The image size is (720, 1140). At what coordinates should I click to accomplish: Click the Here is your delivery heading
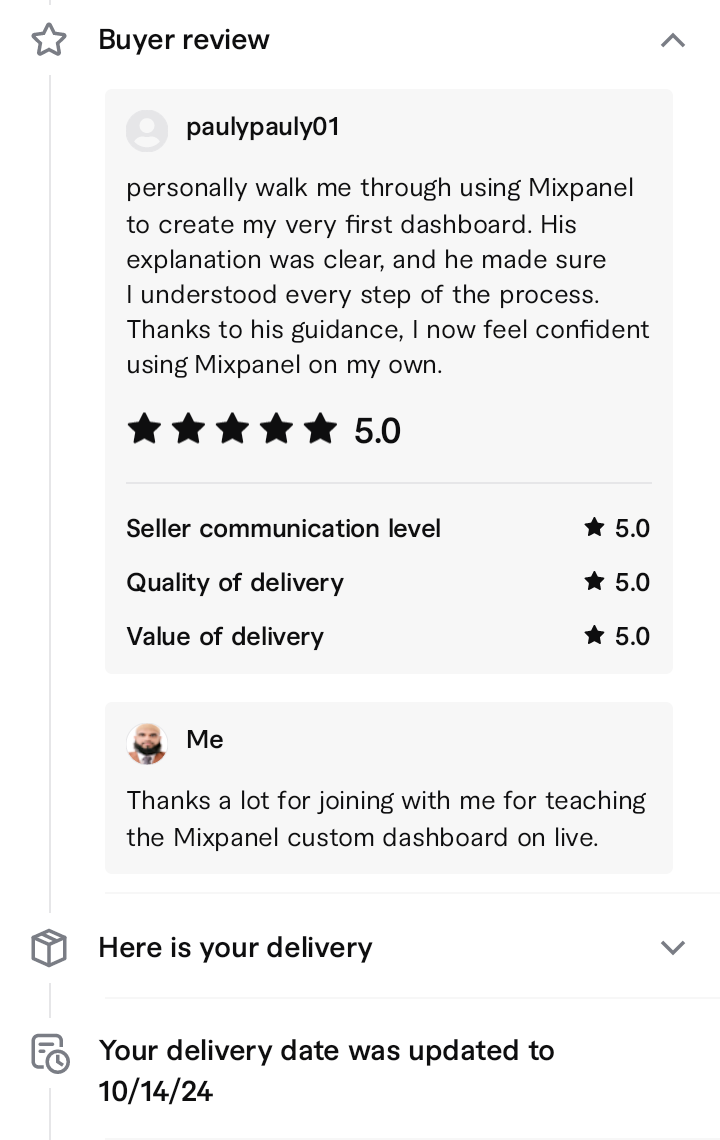235,947
